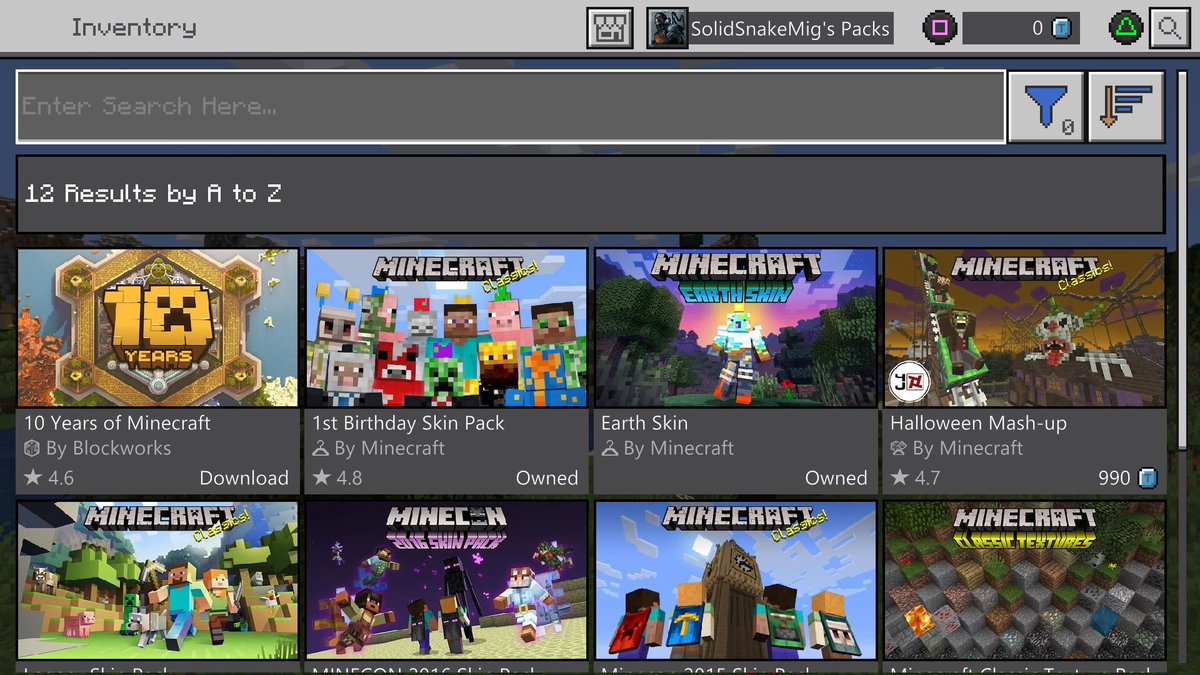Image resolution: width=1200 pixels, height=675 pixels.
Task: Open the Earth Skin thumbnail
Action: tap(736, 328)
